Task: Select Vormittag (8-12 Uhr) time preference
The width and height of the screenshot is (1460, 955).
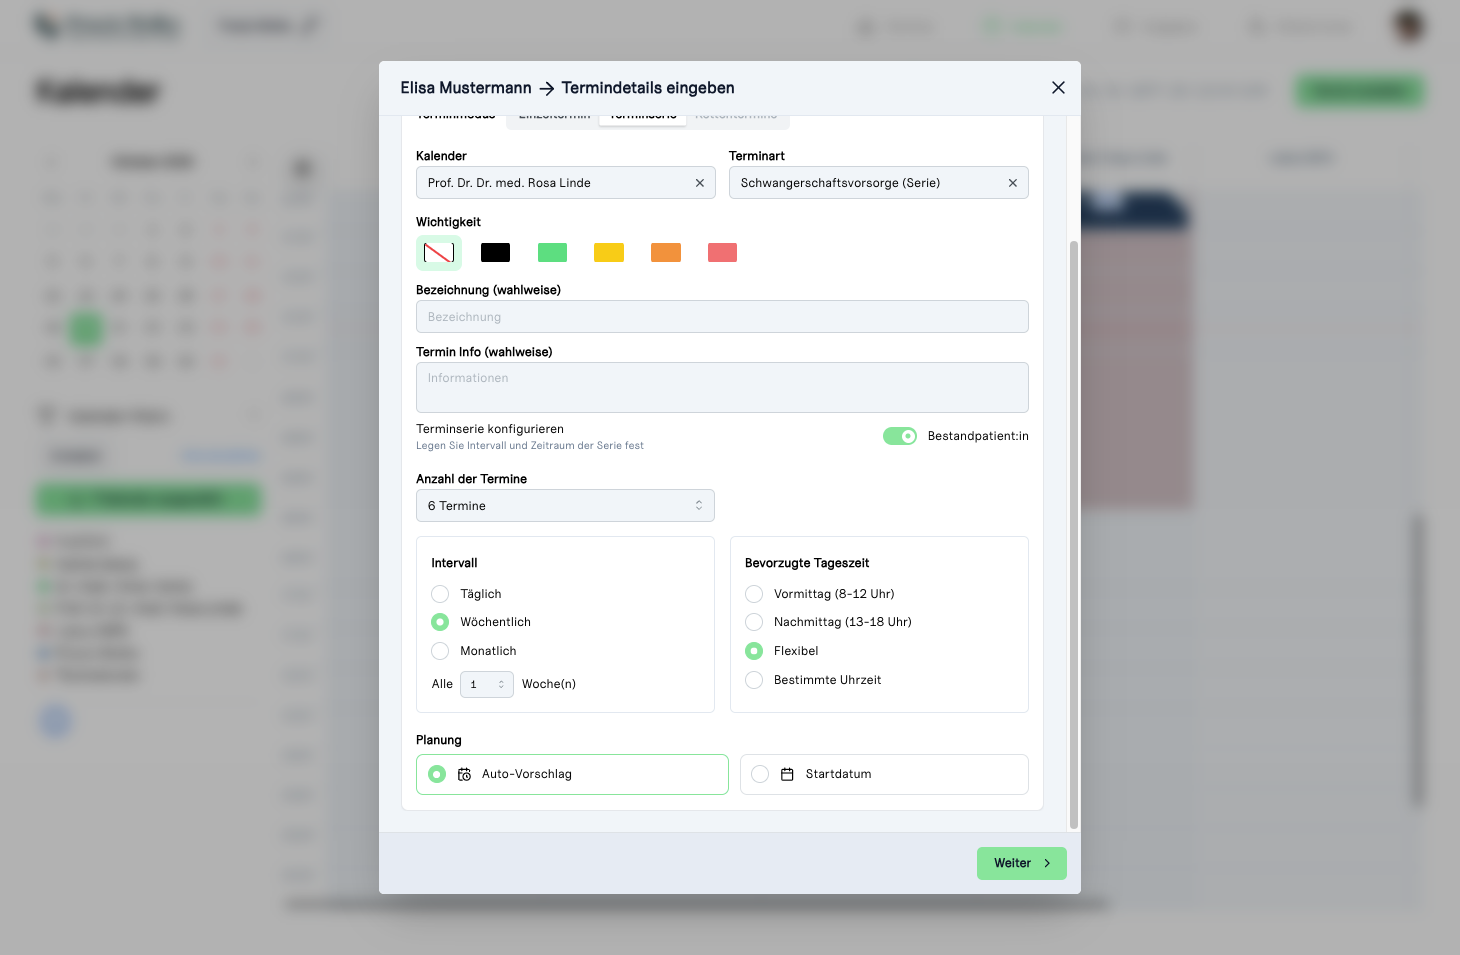Action: point(754,594)
